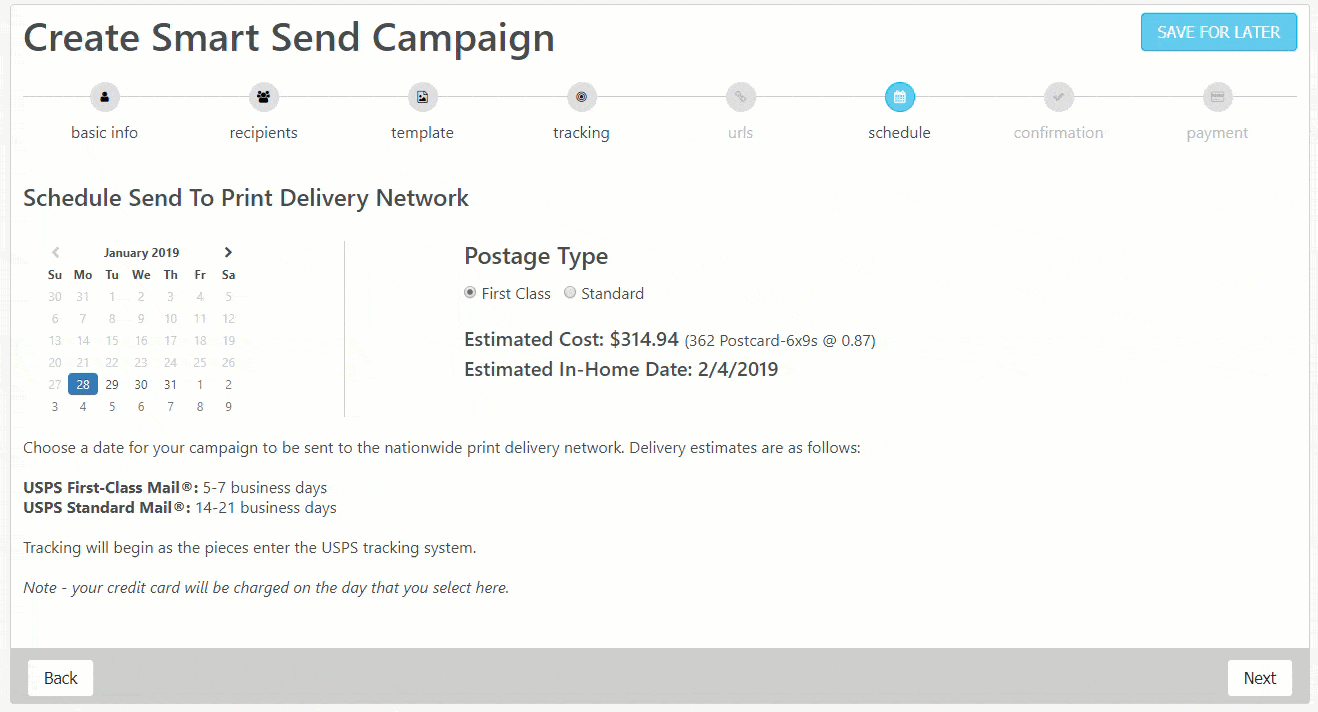Viewport: 1318px width, 712px height.
Task: Open the payment step credit card icon
Action: (1218, 97)
